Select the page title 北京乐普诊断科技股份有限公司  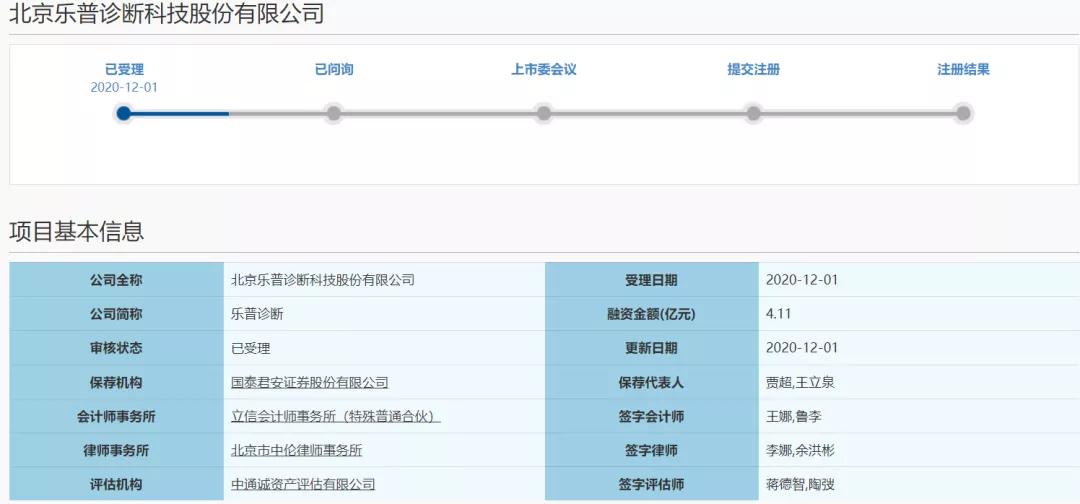166,12
